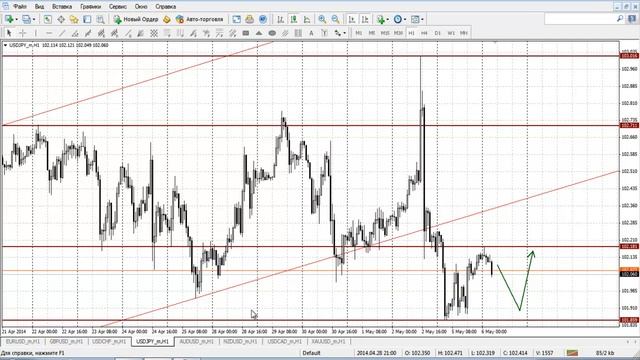Open the indicators list dropdown arrow
The width and height of the screenshot is (640, 360).
[x=387, y=19]
